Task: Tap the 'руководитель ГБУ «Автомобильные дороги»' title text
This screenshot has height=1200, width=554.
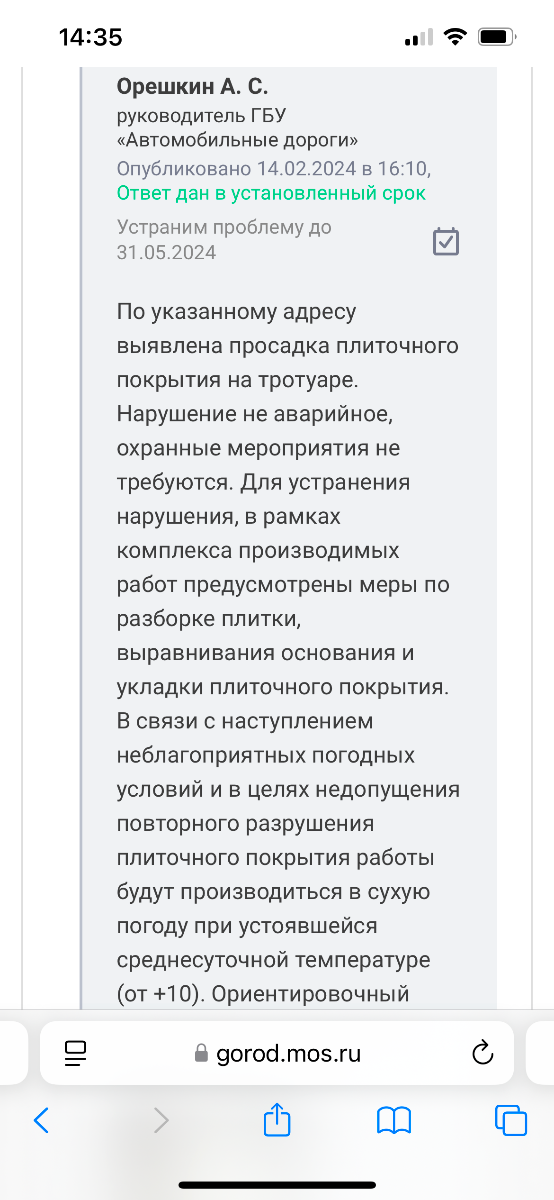Action: click(x=238, y=127)
